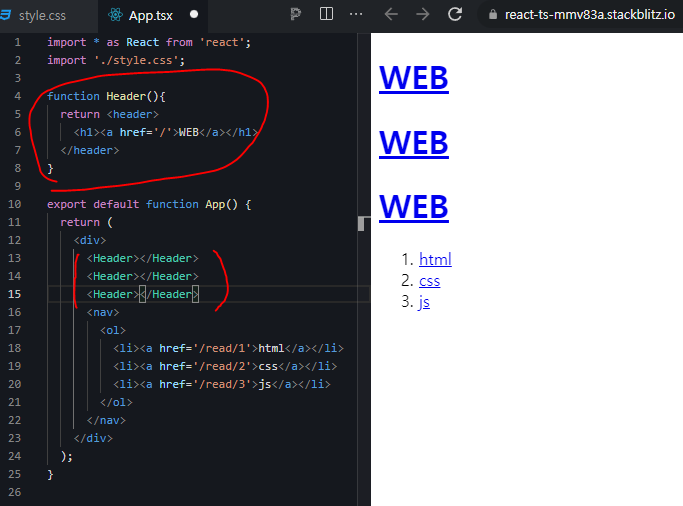Click line number 4 in gutter
683x506 pixels.
click(17, 96)
